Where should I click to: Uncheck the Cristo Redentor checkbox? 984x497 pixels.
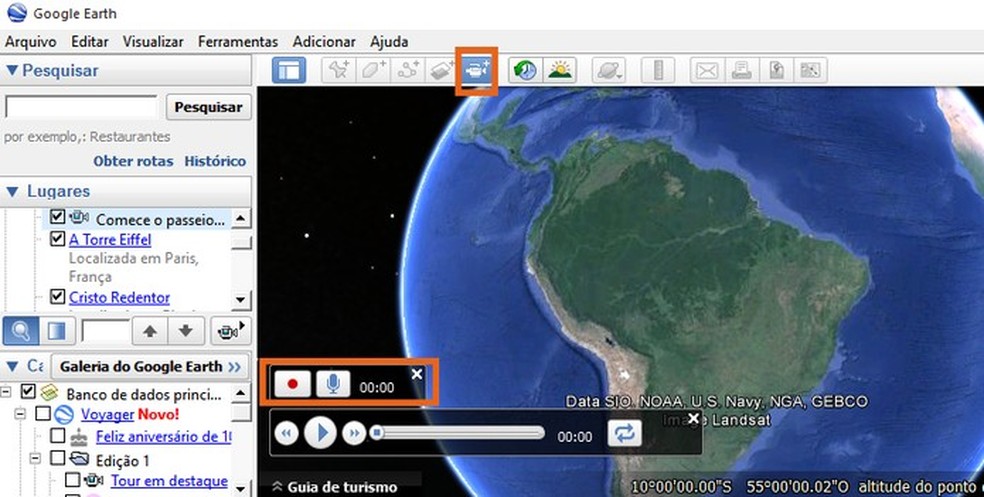(x=57, y=296)
